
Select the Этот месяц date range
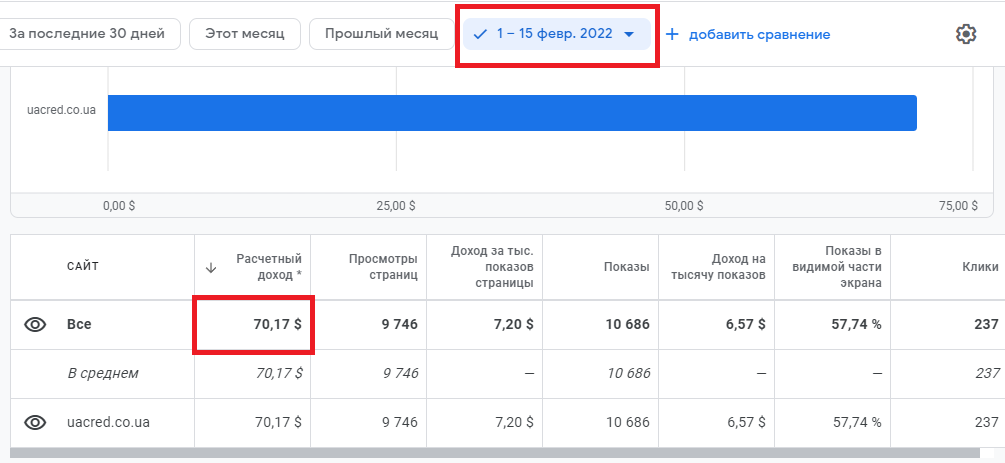pos(245,34)
